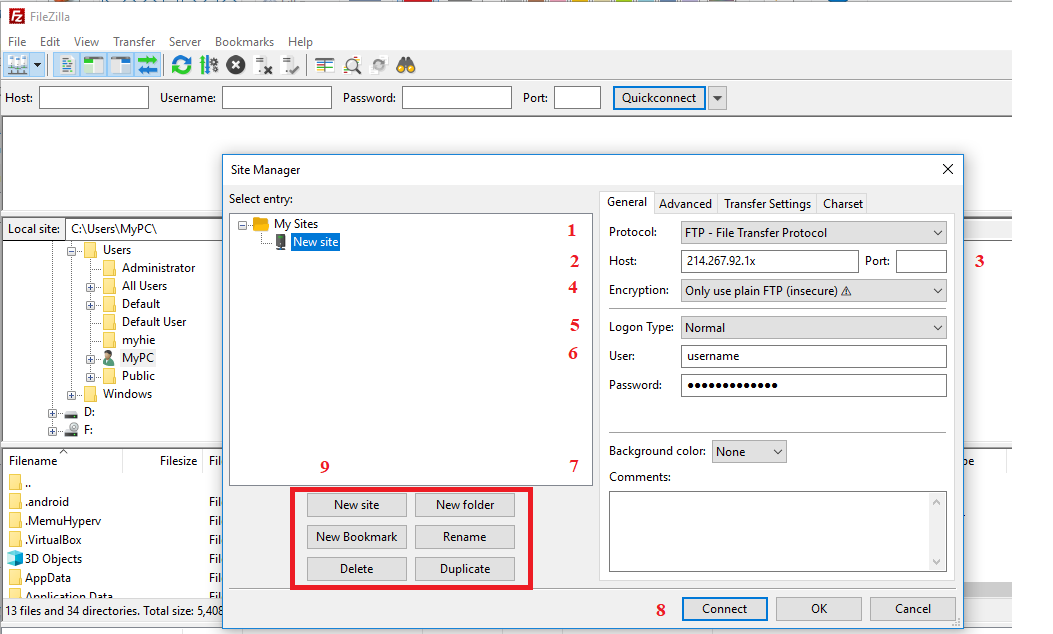This screenshot has width=1053, height=634.
Task: Select the General tab
Action: point(627,202)
